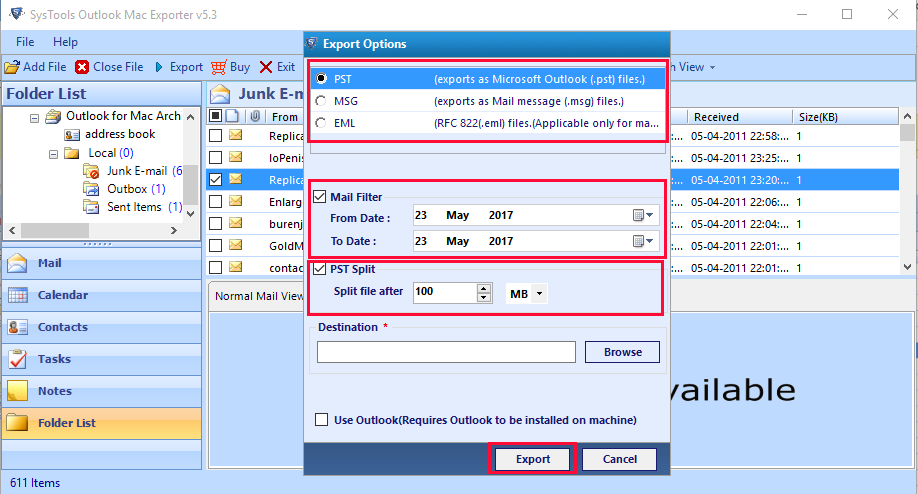
Task: Collapse the Local folder tree node
Action: (x=53, y=155)
